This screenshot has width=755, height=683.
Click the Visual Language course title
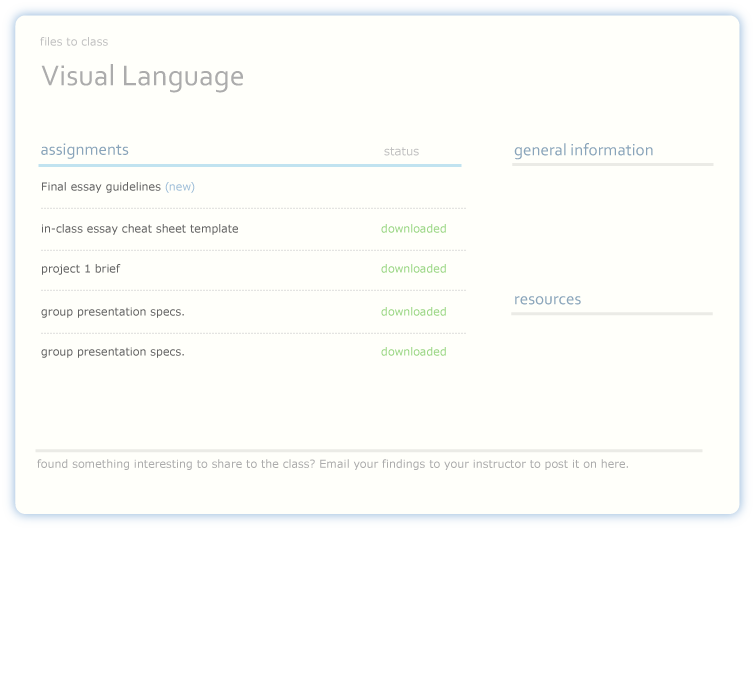tap(142, 77)
